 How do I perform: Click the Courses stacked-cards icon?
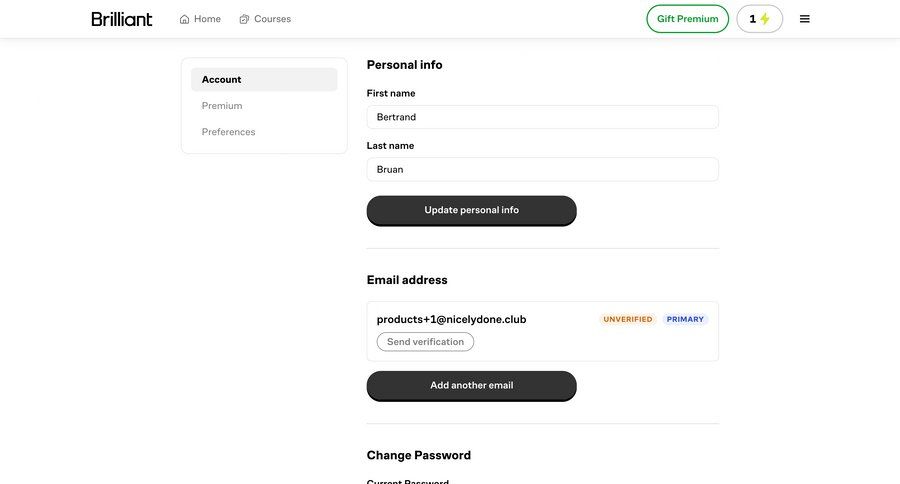pos(244,19)
